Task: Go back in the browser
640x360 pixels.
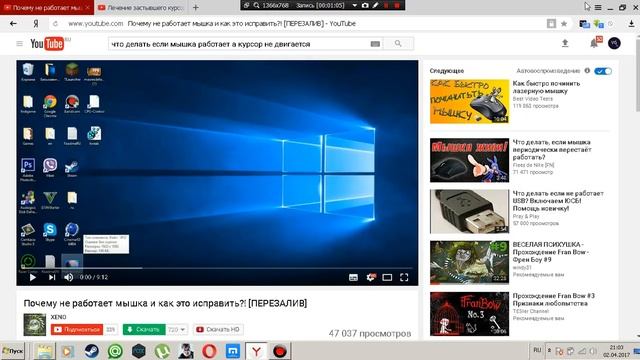Action: pyautogui.click(x=13, y=24)
